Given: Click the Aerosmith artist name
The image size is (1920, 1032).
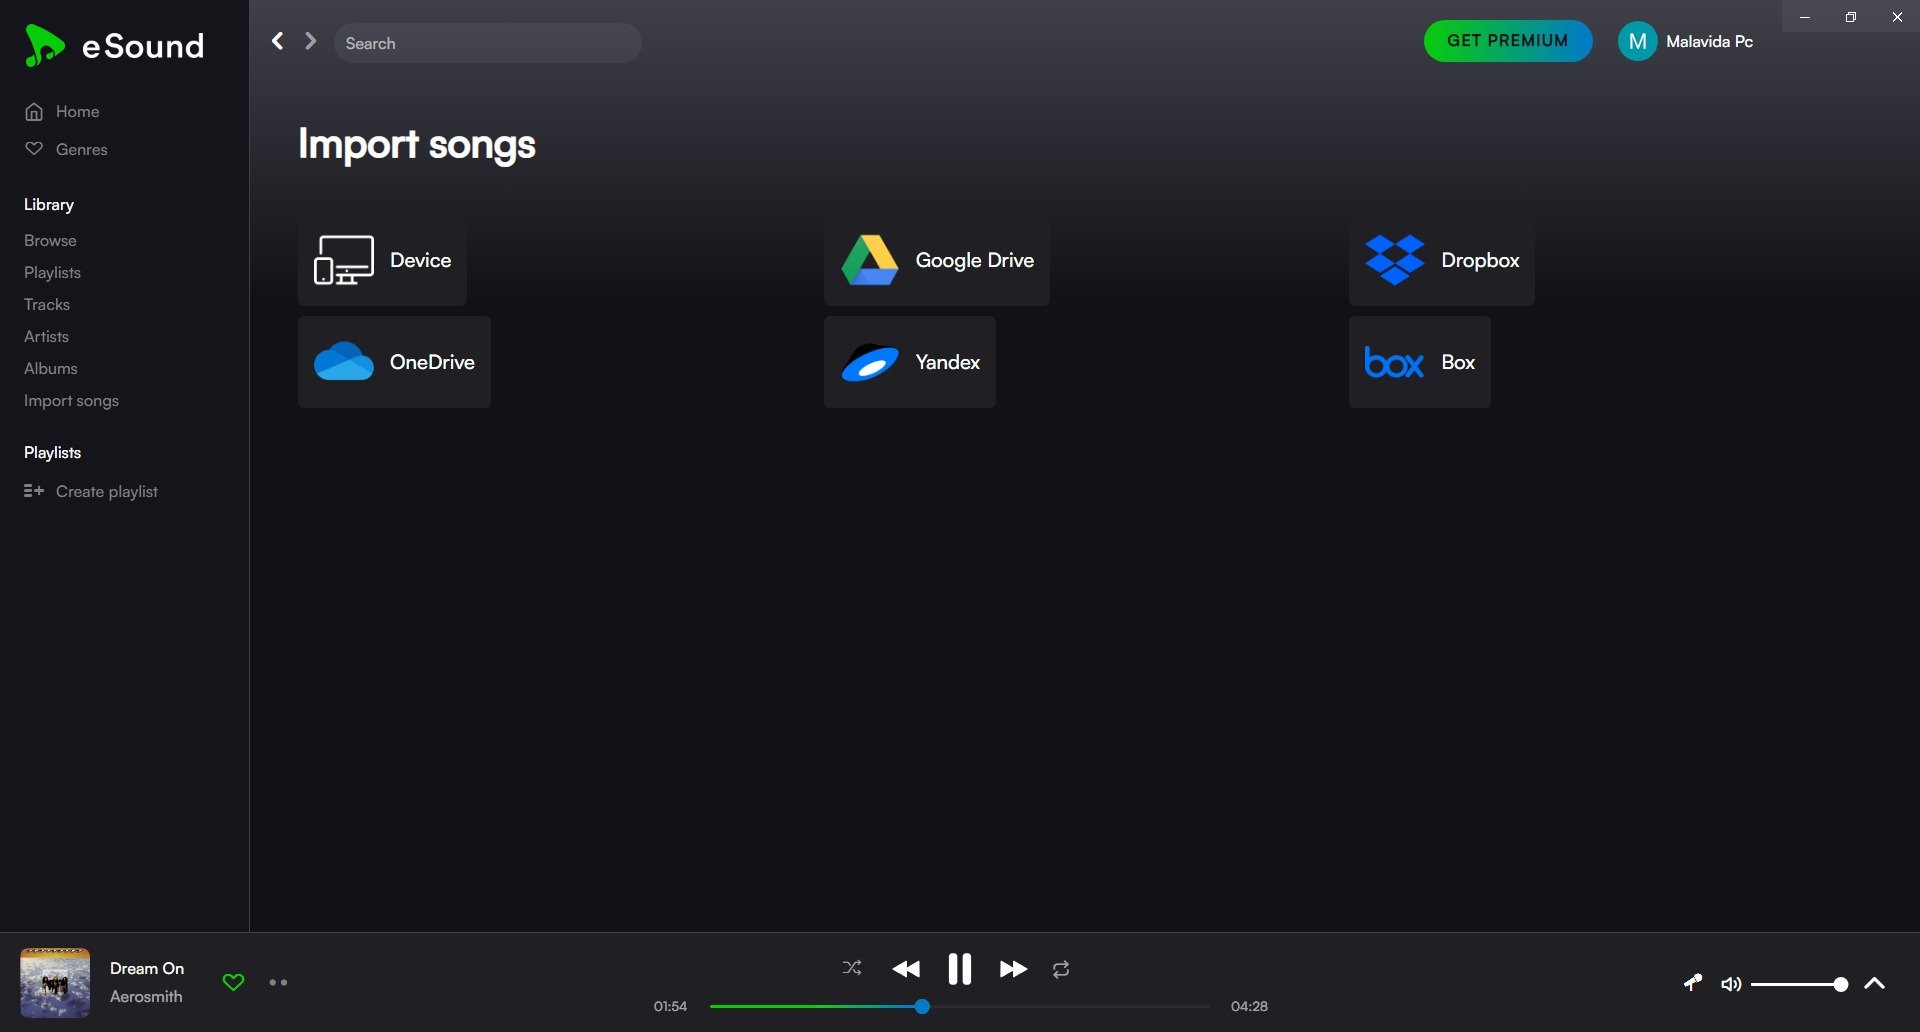Looking at the screenshot, I should click(146, 996).
